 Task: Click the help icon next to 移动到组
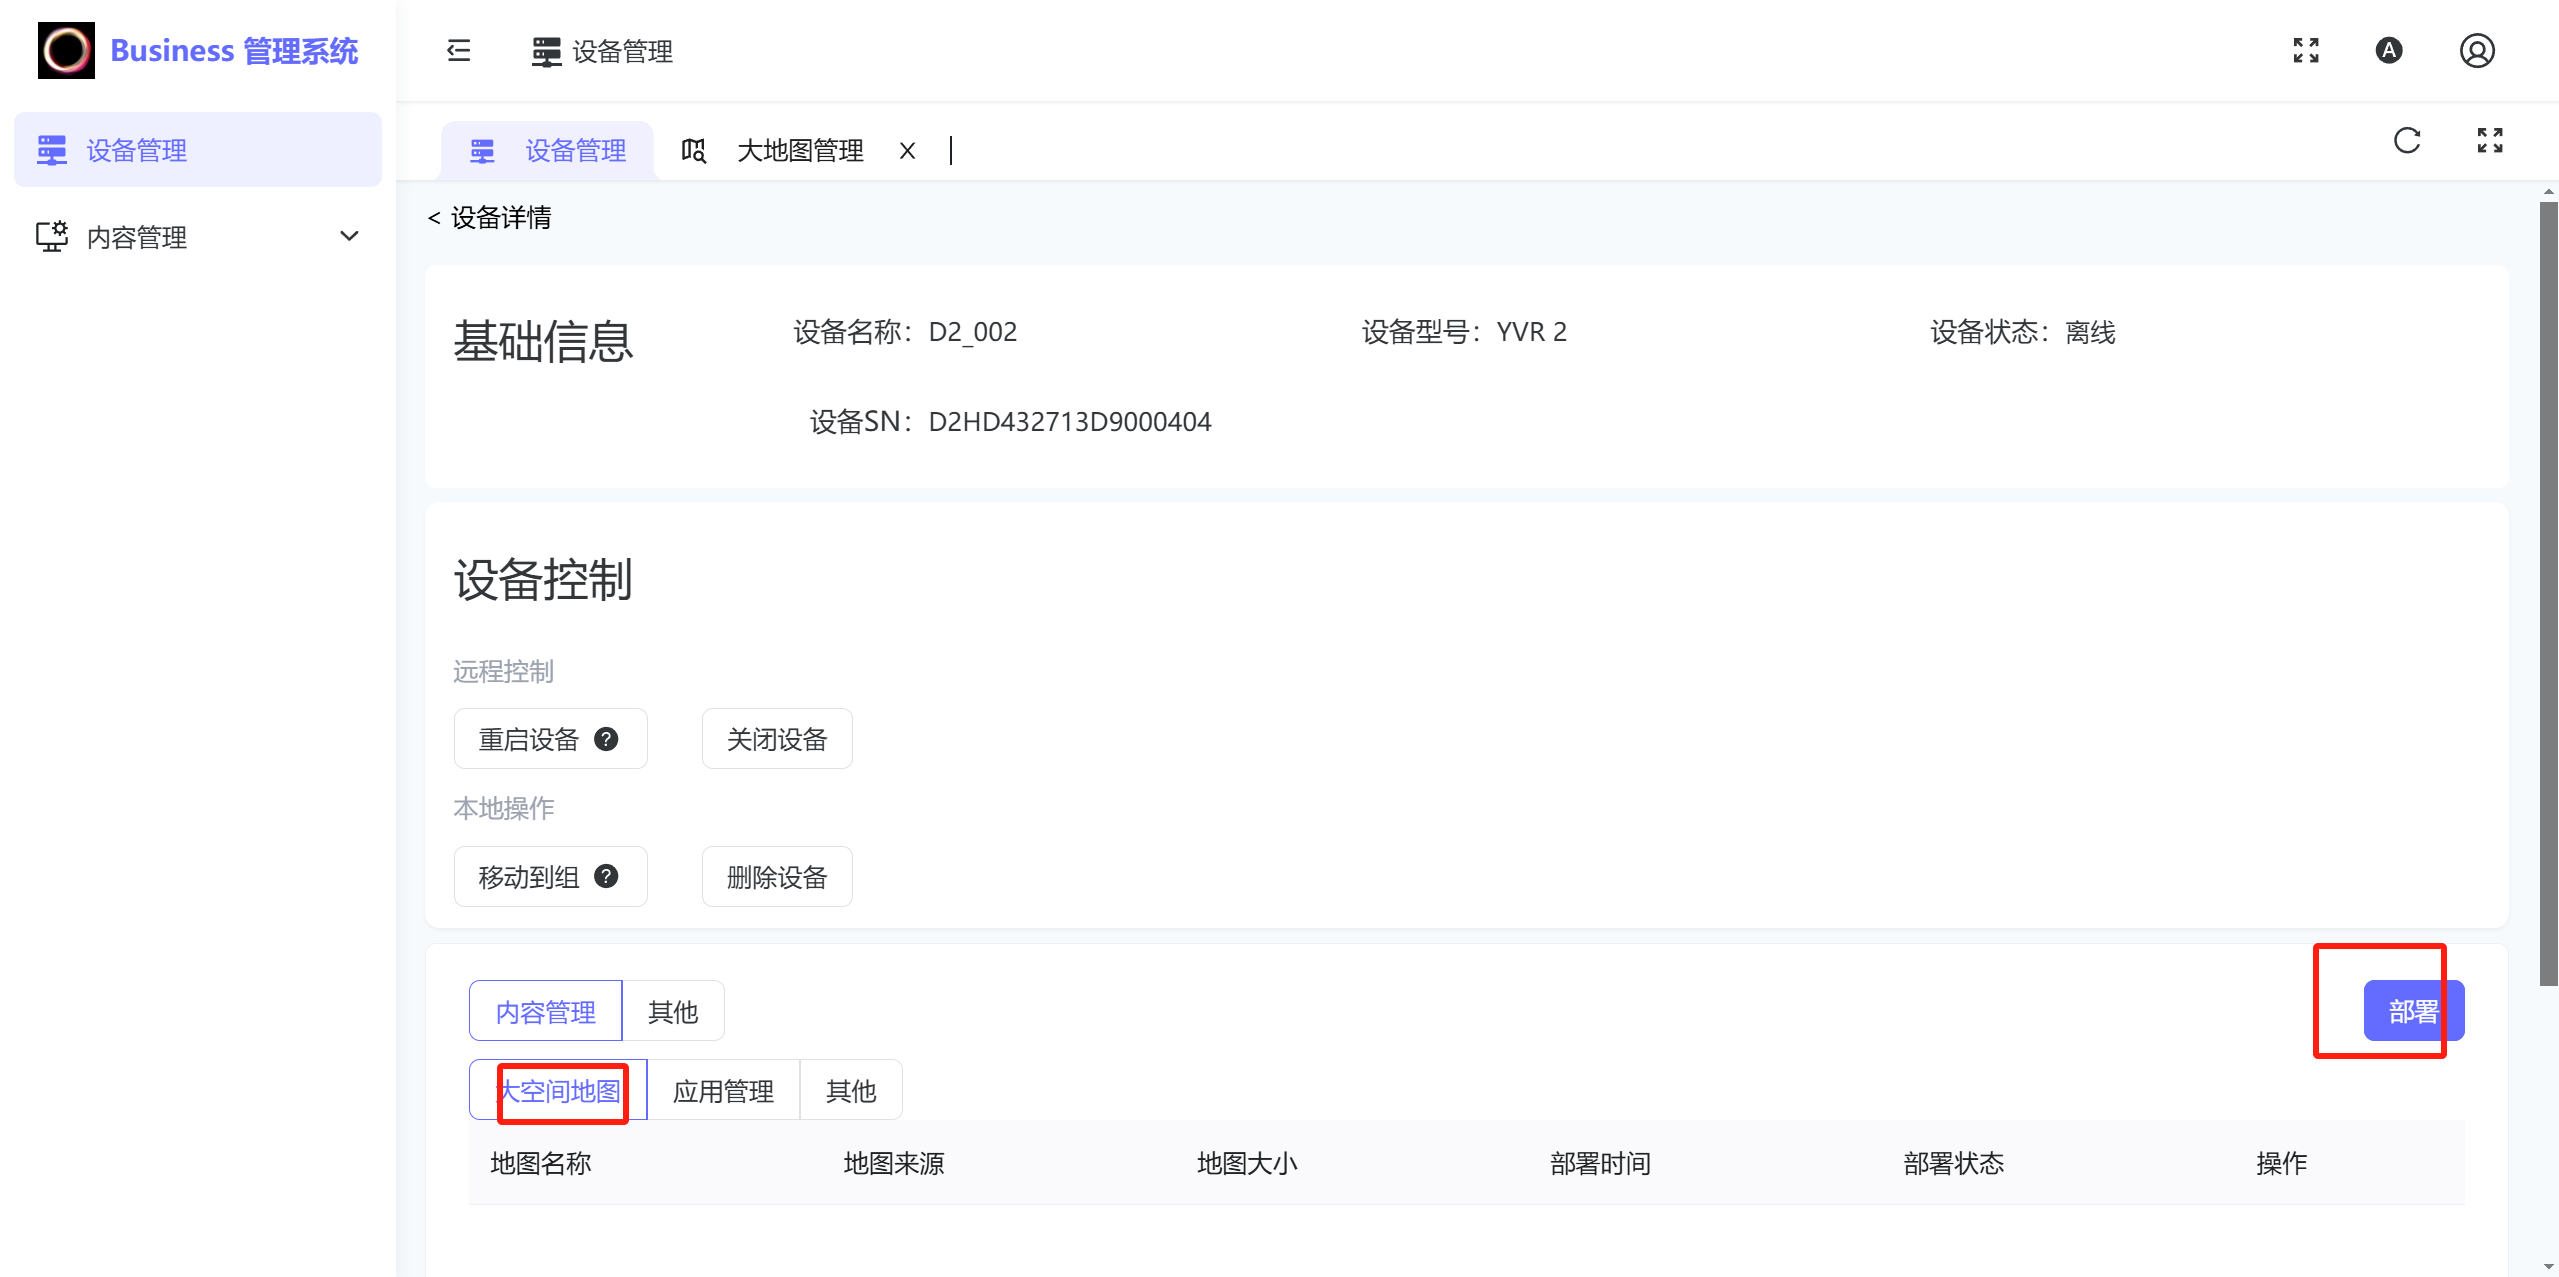(606, 876)
